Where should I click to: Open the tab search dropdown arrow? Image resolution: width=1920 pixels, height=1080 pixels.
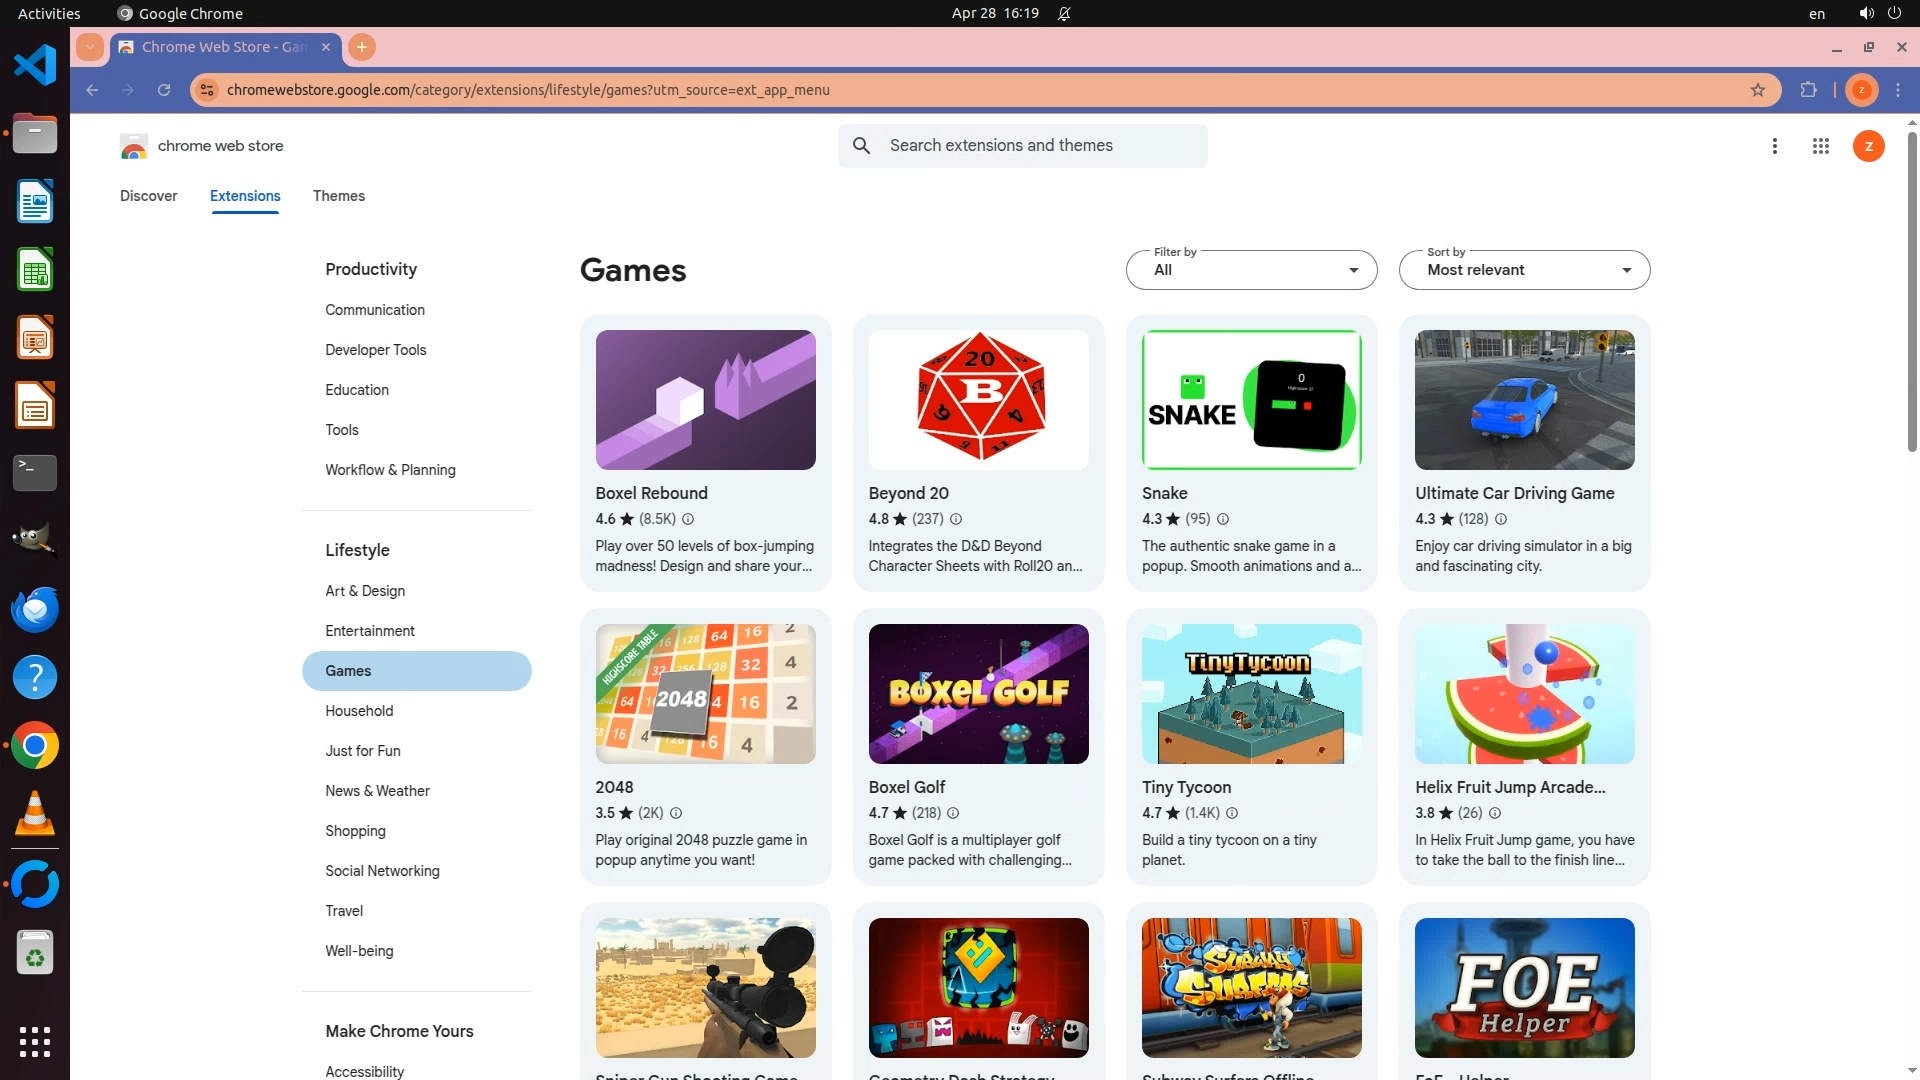(x=90, y=47)
